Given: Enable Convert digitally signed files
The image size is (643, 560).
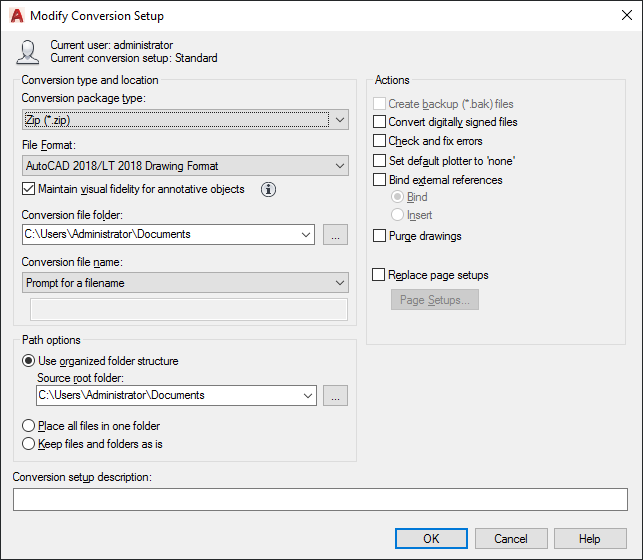Looking at the screenshot, I should coord(379,122).
